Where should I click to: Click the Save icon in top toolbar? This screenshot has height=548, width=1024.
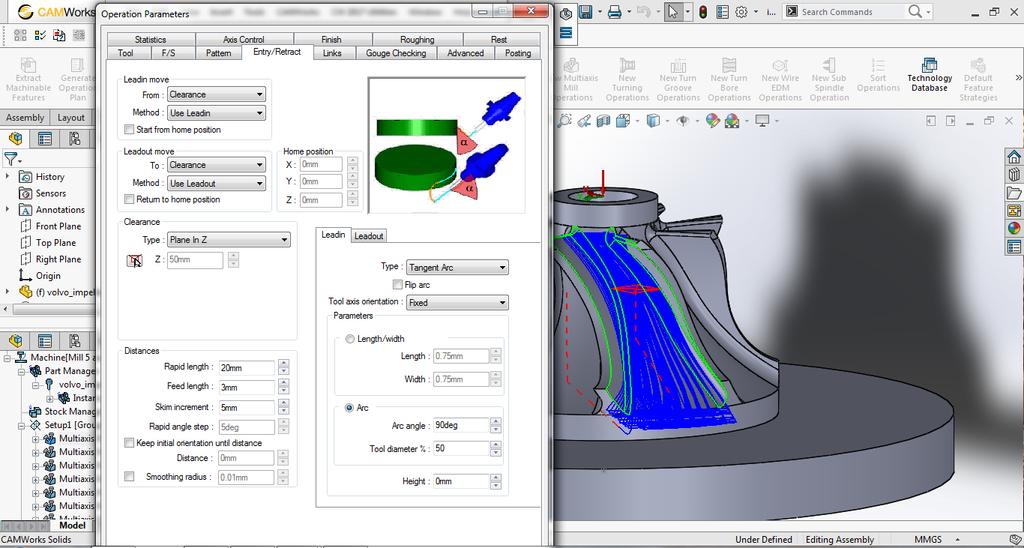pyautogui.click(x=585, y=12)
